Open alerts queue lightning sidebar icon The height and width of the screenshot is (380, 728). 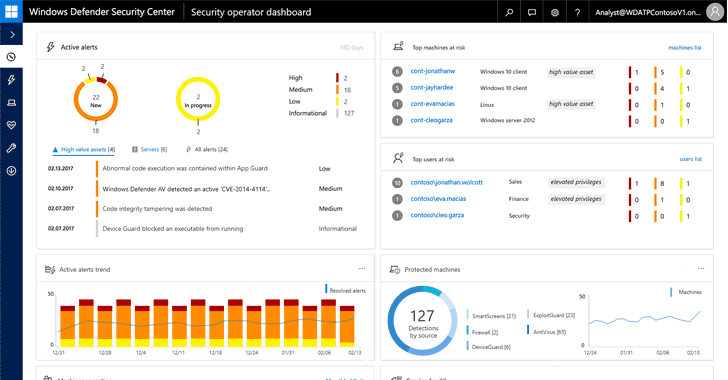pos(12,80)
